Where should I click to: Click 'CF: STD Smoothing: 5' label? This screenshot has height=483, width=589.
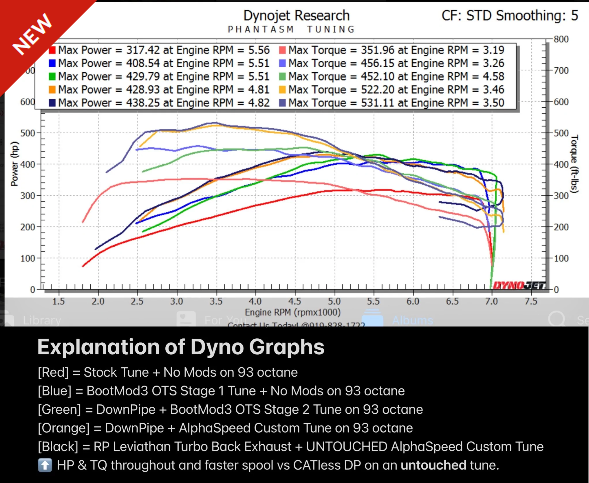point(510,16)
